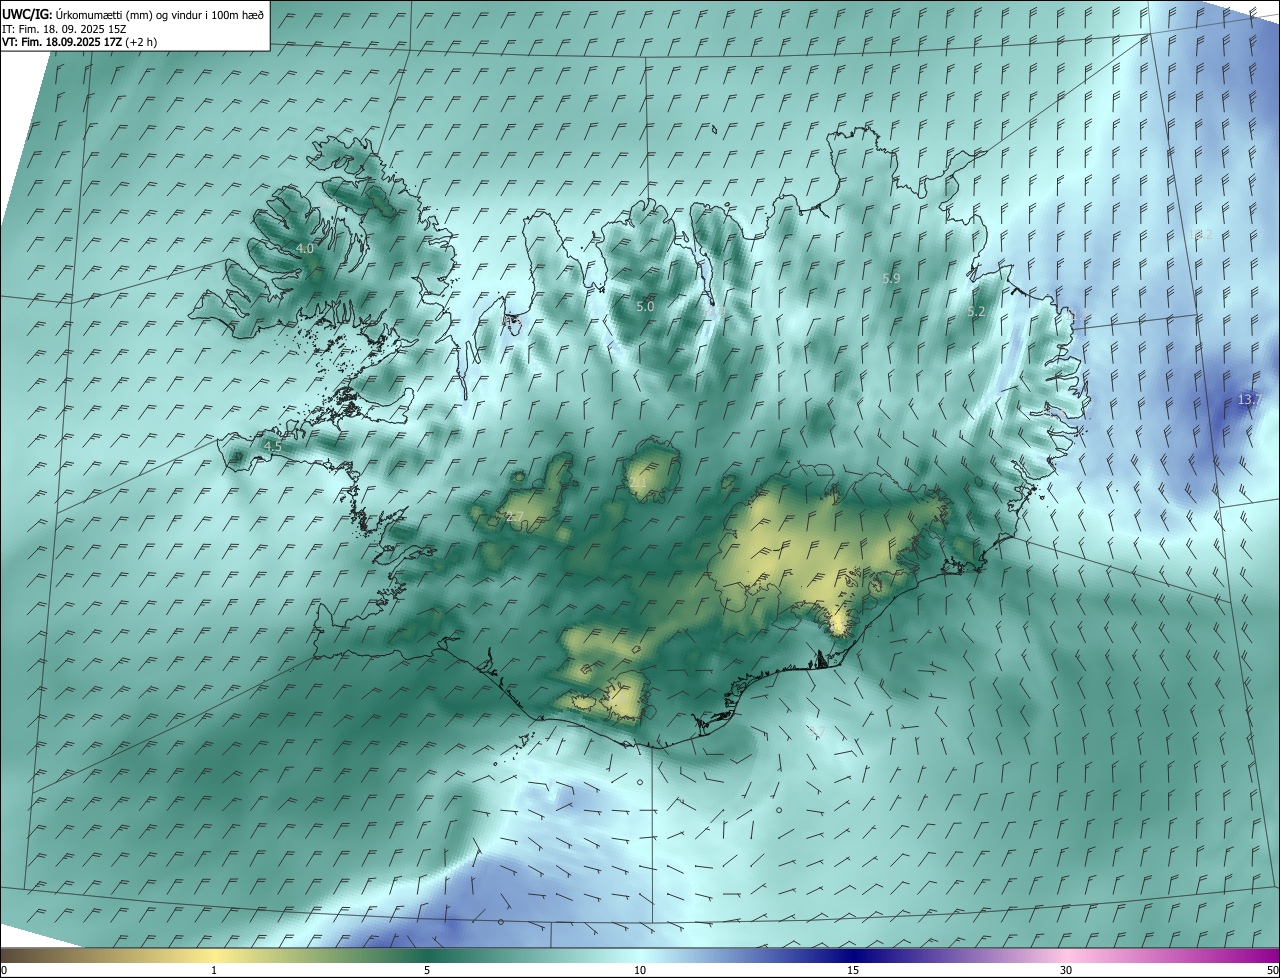Click the 5.2 value in the northeast
The image size is (1280, 978).
coord(976,311)
